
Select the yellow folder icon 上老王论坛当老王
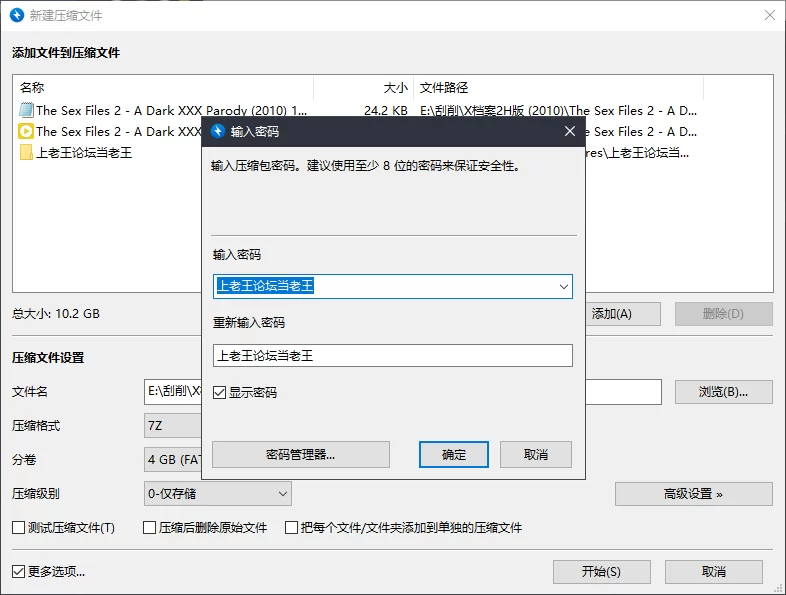26,152
